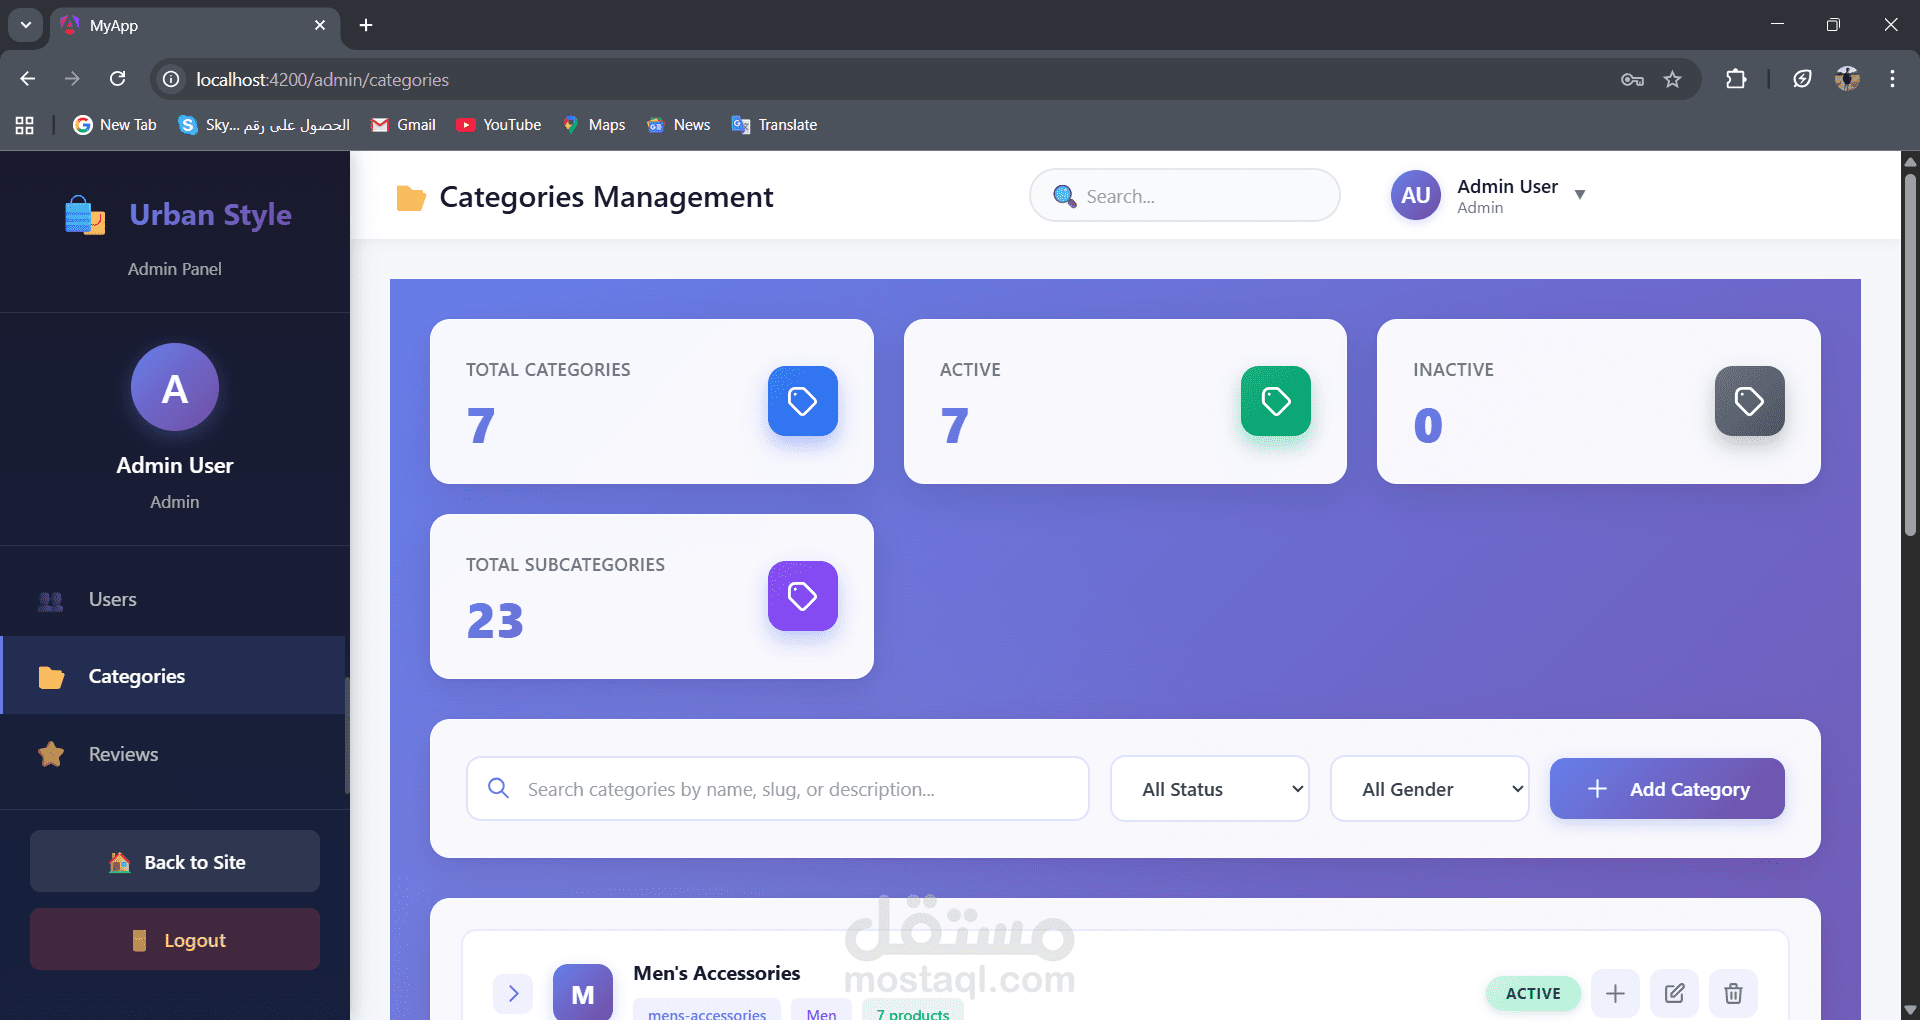Click the large A avatar in sidebar
This screenshot has height=1020, width=1920.
point(175,388)
